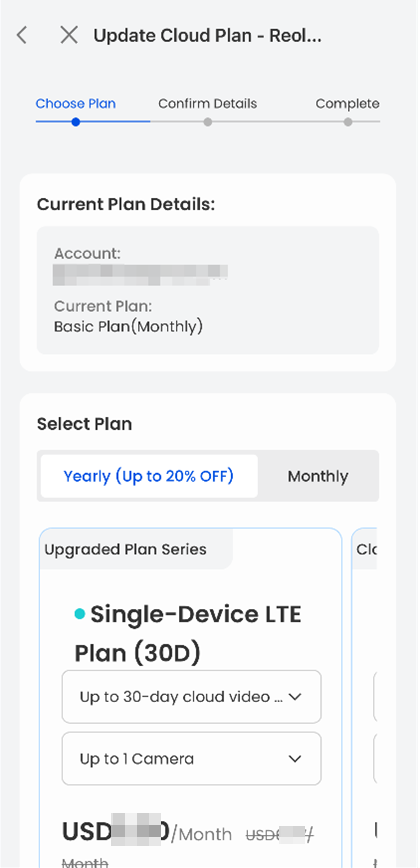Image resolution: width=420 pixels, height=868 pixels.
Task: Click the chevron on the cloud video dropdown
Action: (x=295, y=697)
